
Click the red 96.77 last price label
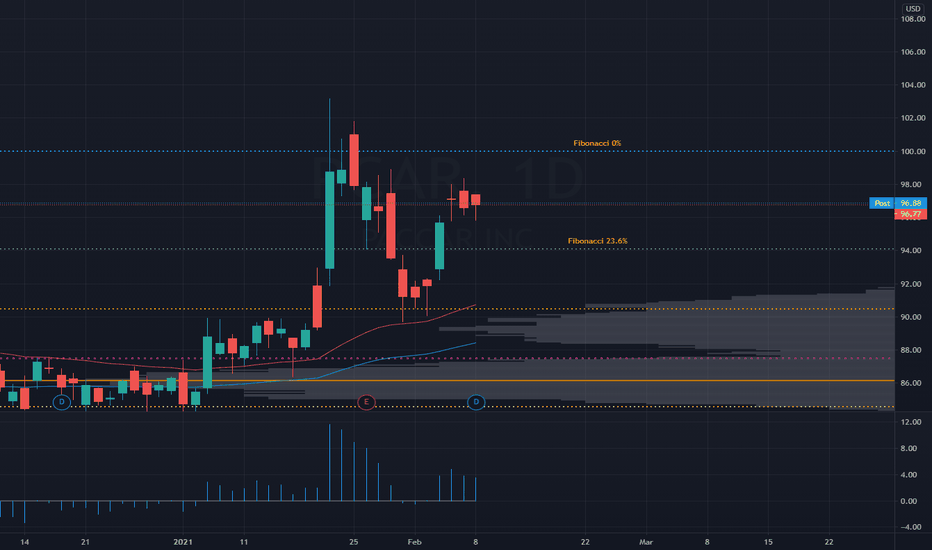pyautogui.click(x=910, y=214)
